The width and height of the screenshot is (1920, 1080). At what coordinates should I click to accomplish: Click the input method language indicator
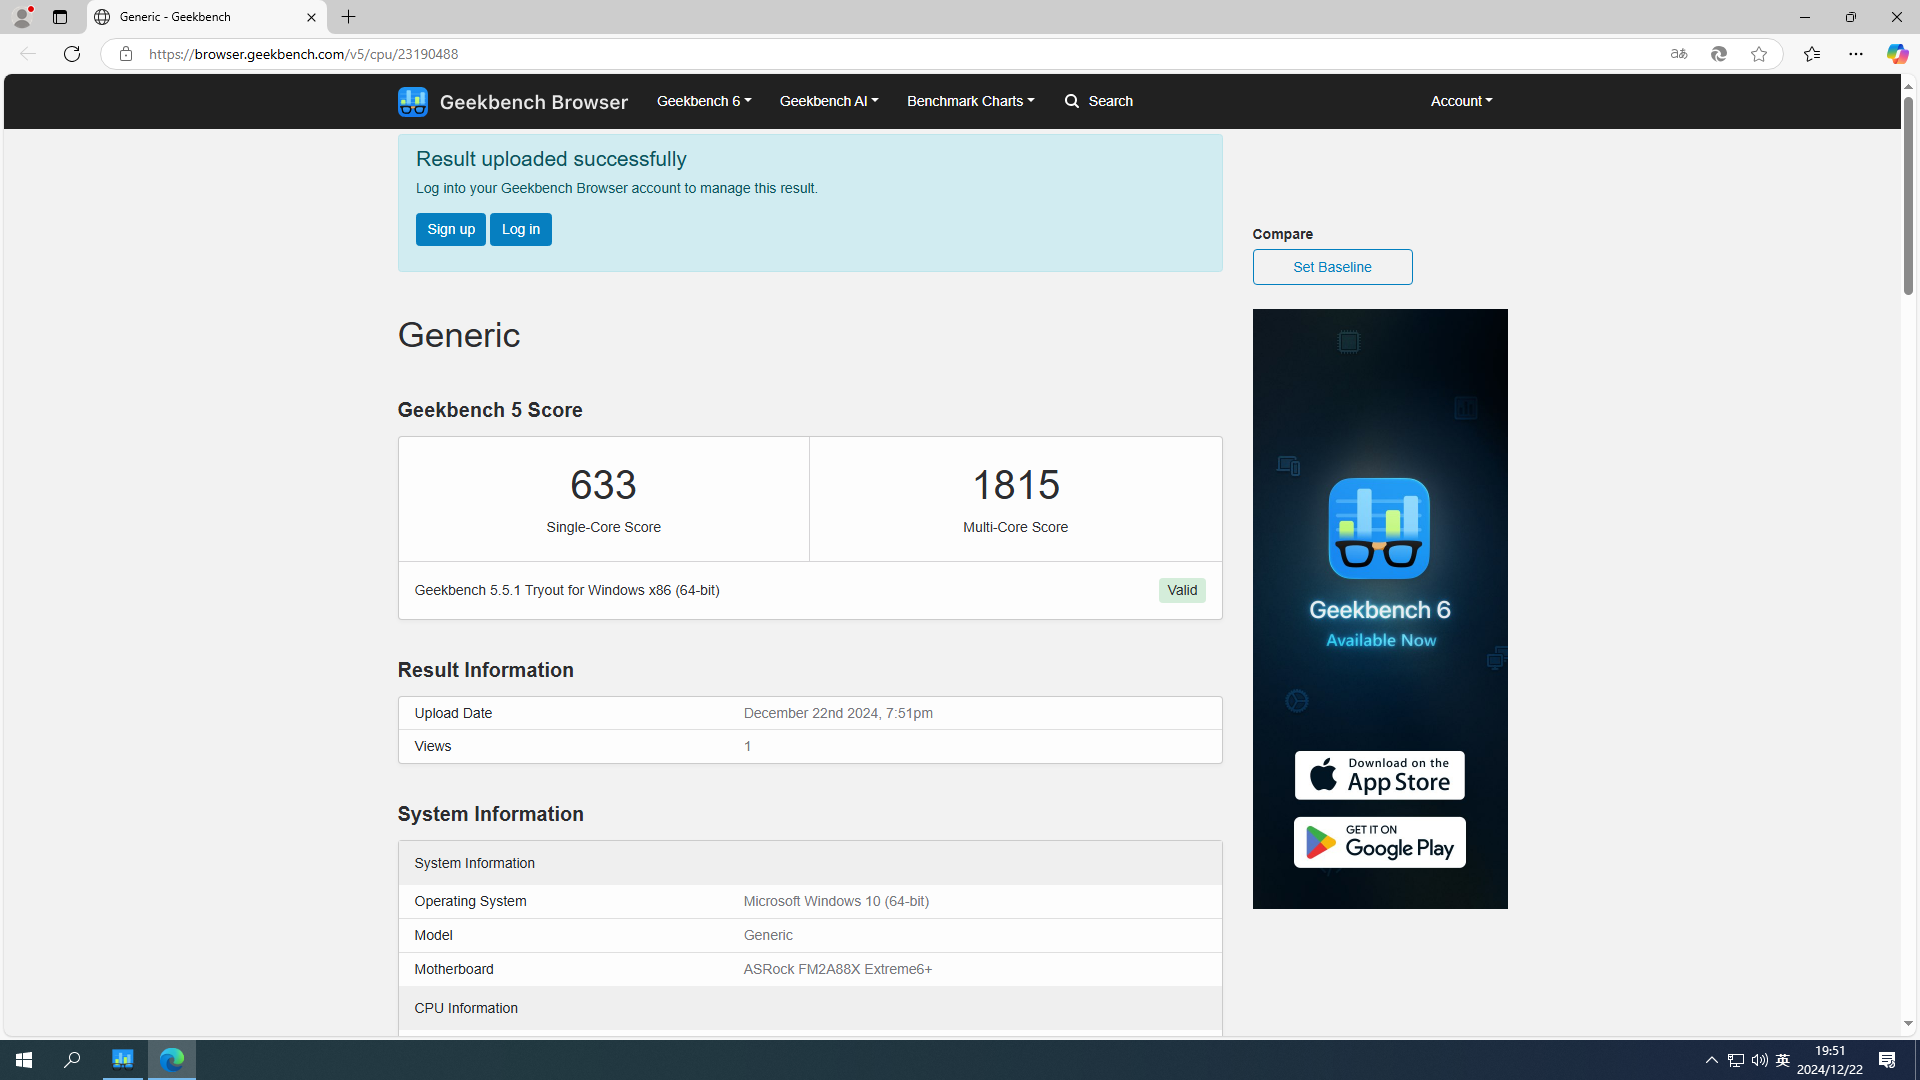[1783, 1060]
